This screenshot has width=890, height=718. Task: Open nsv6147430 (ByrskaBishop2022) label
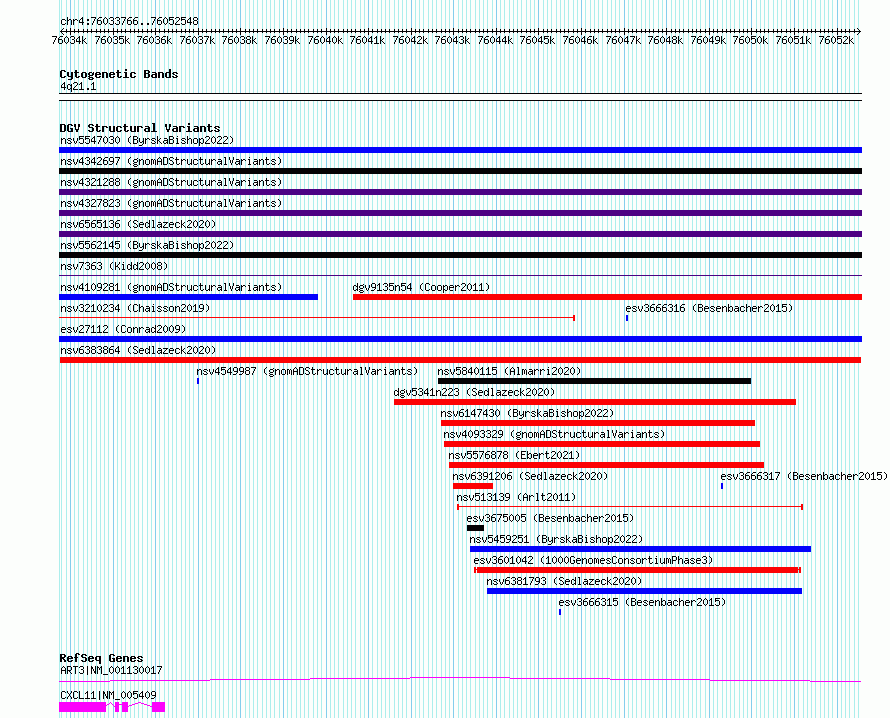click(x=527, y=413)
